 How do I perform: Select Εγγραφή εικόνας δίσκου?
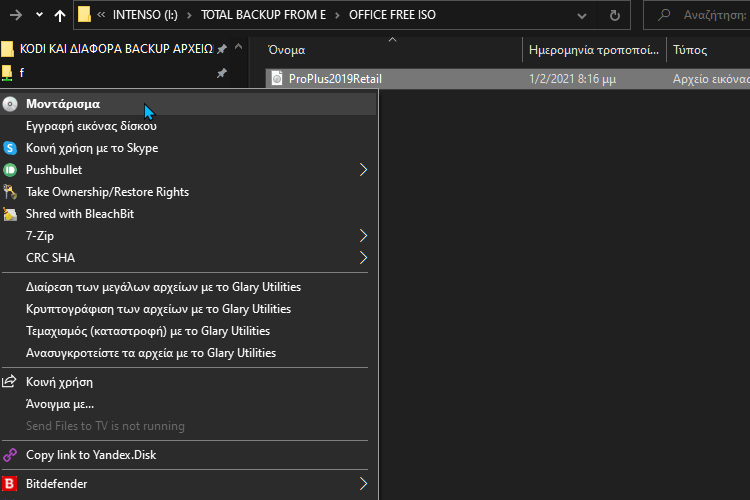(x=188, y=126)
